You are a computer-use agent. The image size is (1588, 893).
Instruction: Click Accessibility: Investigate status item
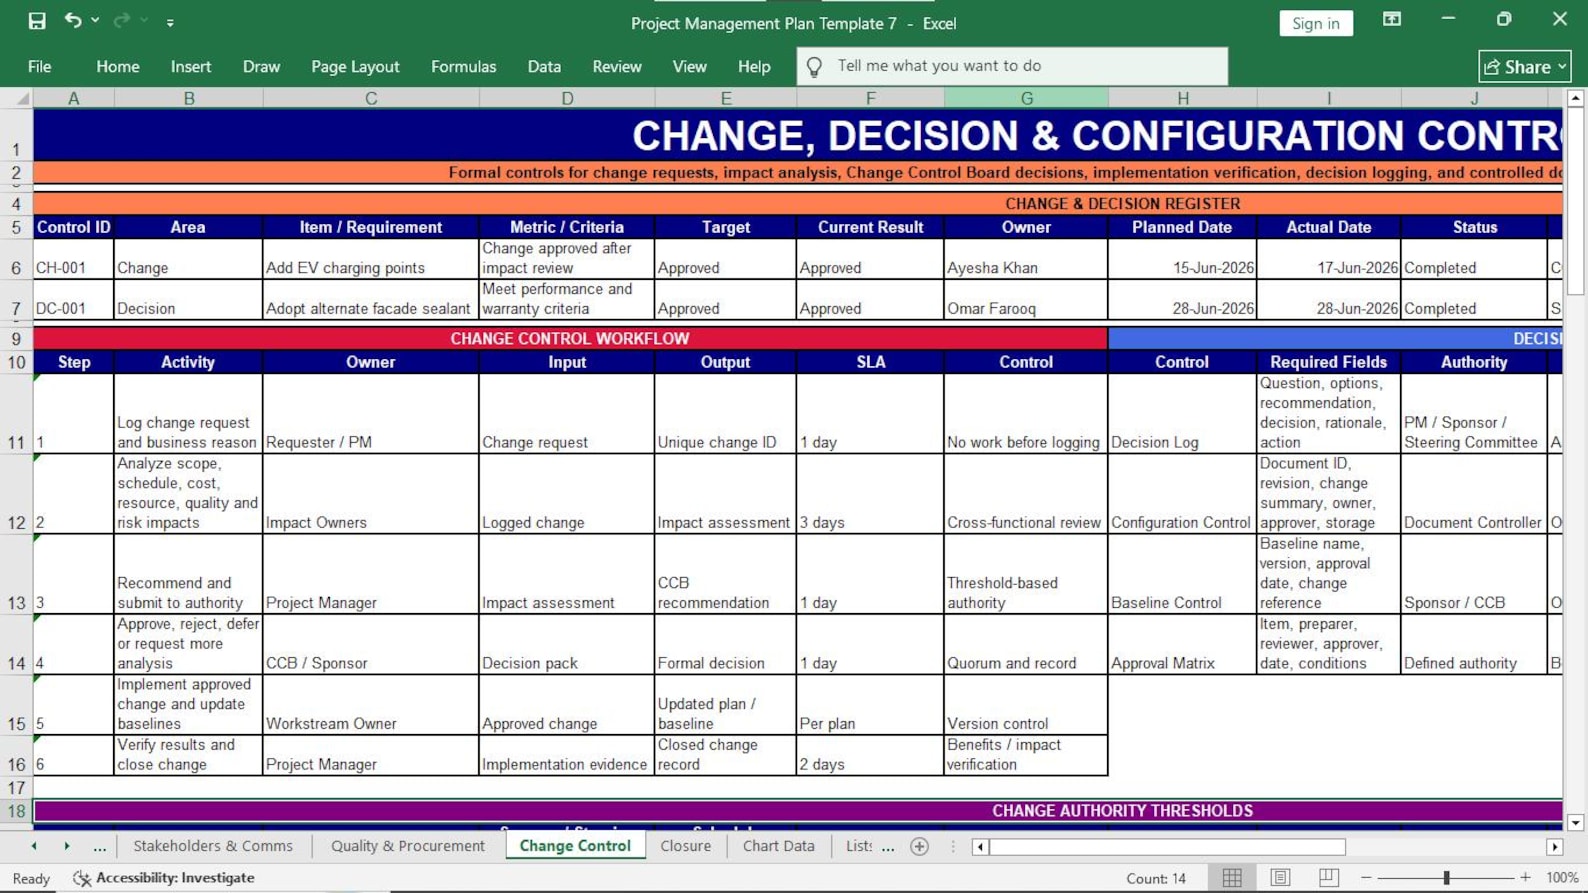pos(164,878)
